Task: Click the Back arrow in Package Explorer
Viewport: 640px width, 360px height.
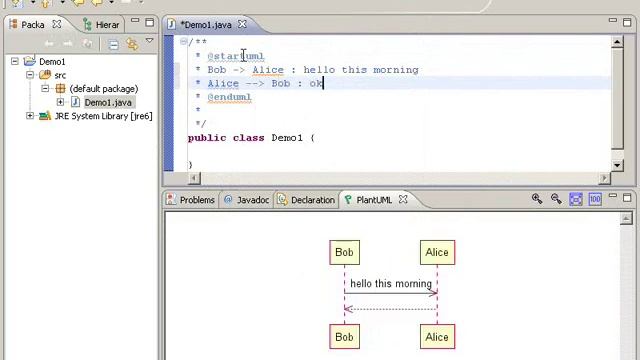Action: click(49, 44)
